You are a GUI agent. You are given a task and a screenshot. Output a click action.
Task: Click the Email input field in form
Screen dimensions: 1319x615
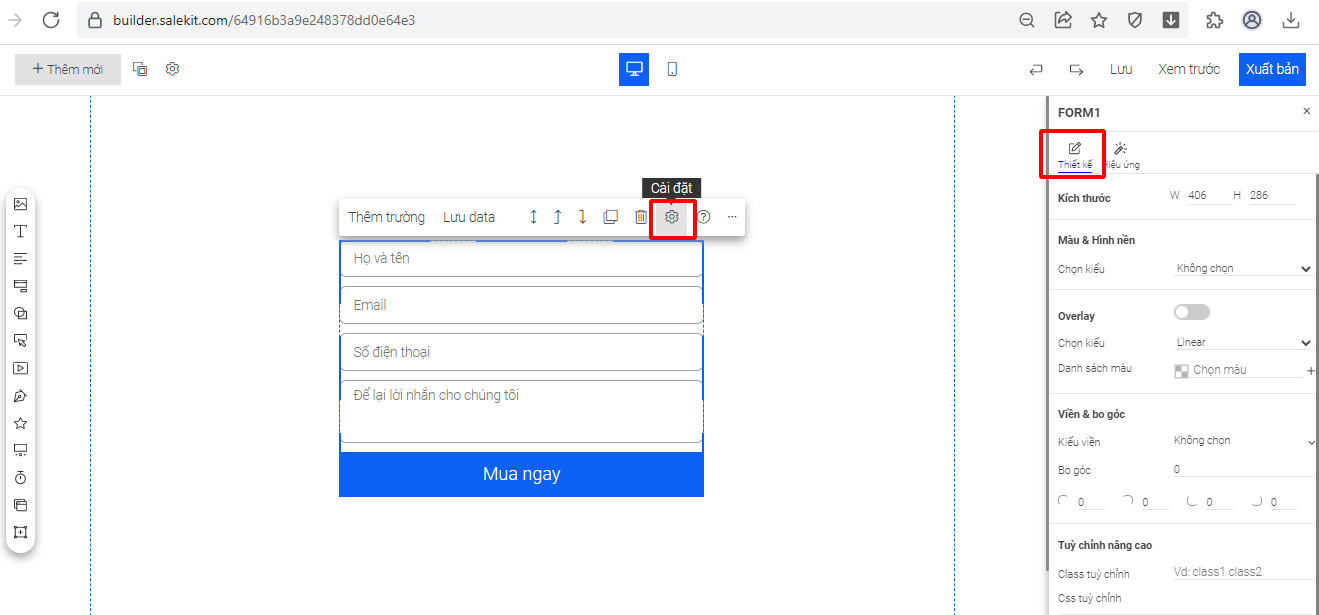(521, 305)
